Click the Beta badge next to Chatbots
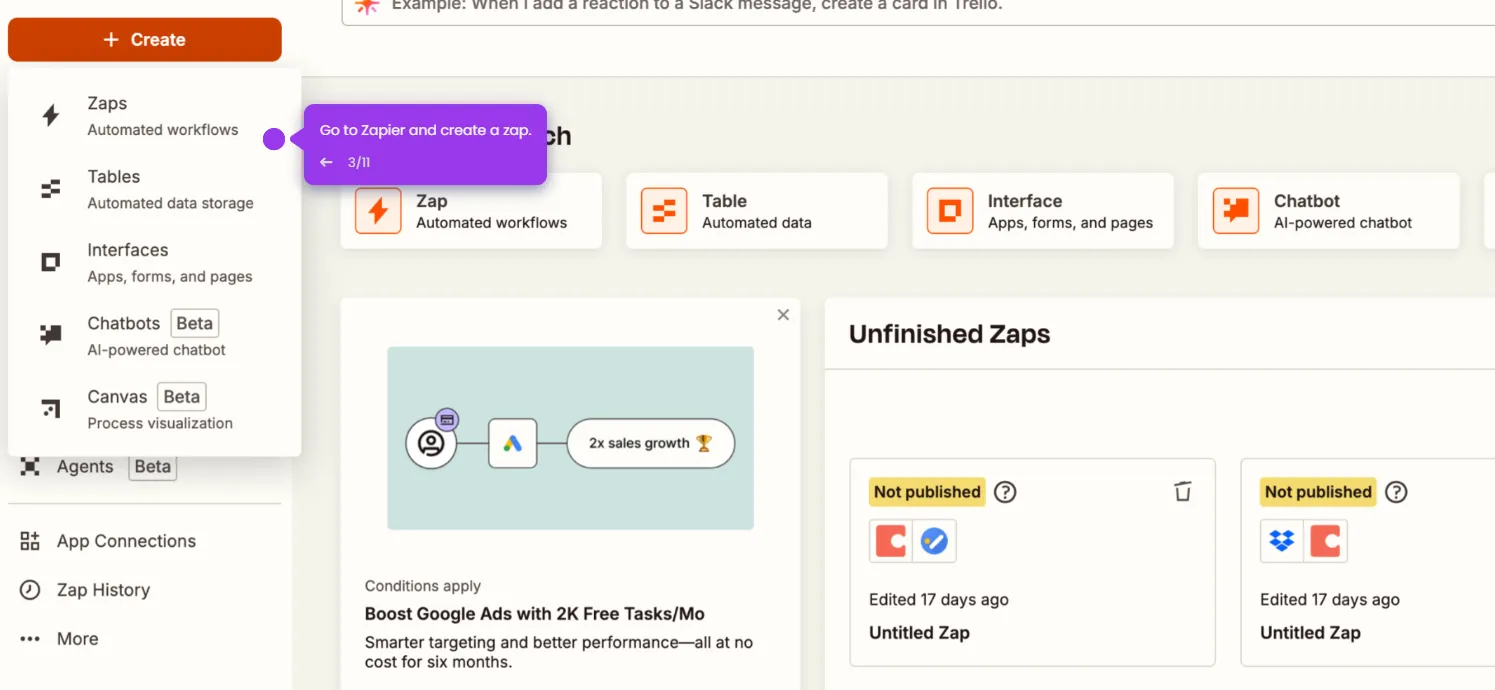Image resolution: width=1495 pixels, height=690 pixels. (194, 323)
